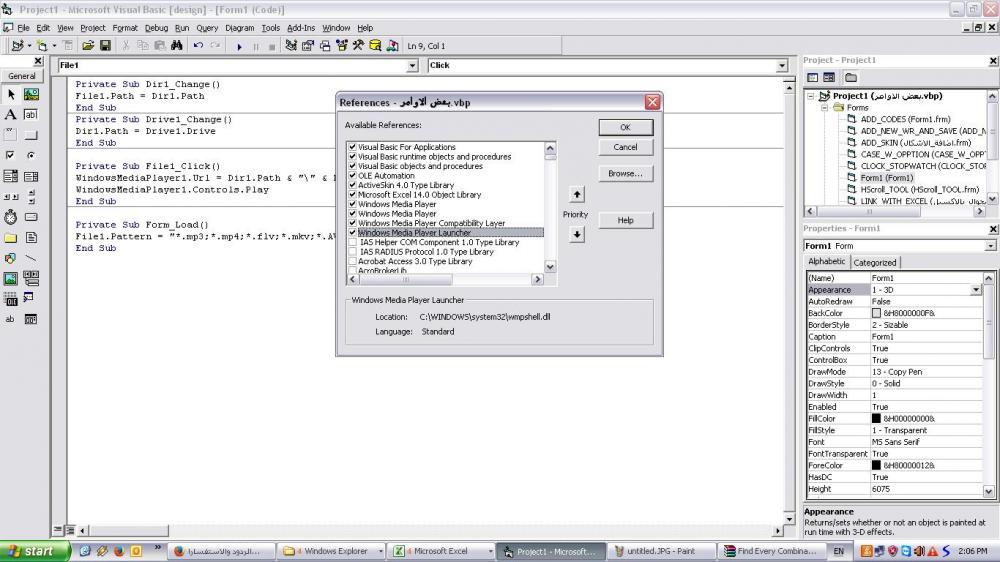Image resolution: width=1000 pixels, height=562 pixels.
Task: Select the Image control in the toolbox
Action: [x=11, y=279]
